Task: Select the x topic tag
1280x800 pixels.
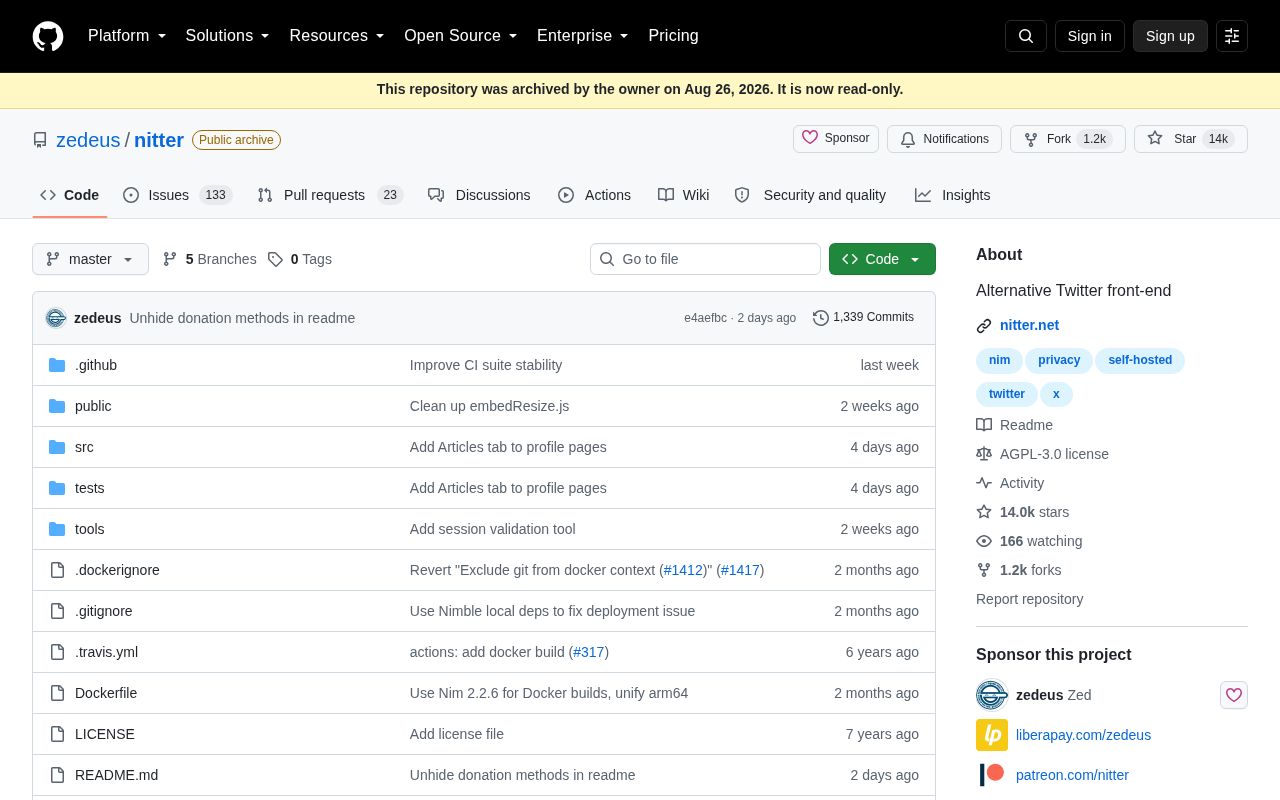Action: point(1056,395)
